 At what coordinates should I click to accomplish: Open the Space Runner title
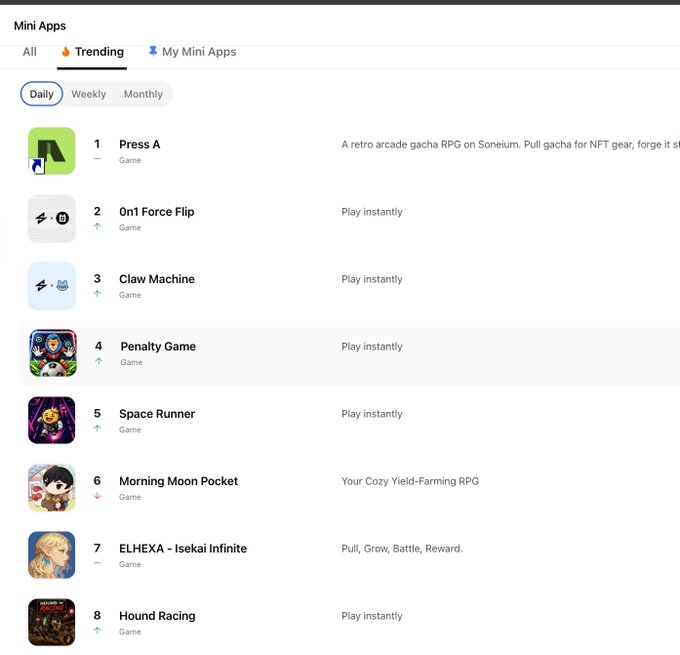click(157, 414)
